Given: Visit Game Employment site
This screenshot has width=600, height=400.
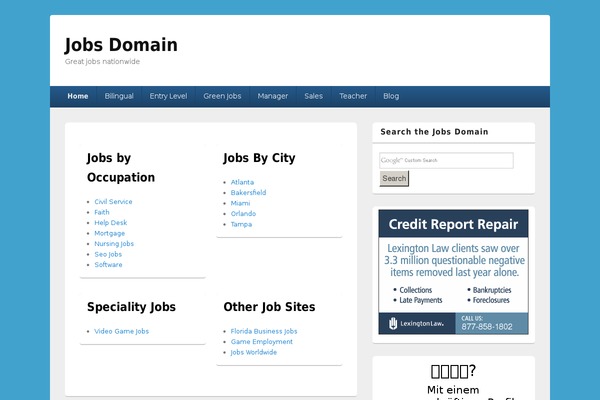Looking at the screenshot, I should click(x=262, y=342).
